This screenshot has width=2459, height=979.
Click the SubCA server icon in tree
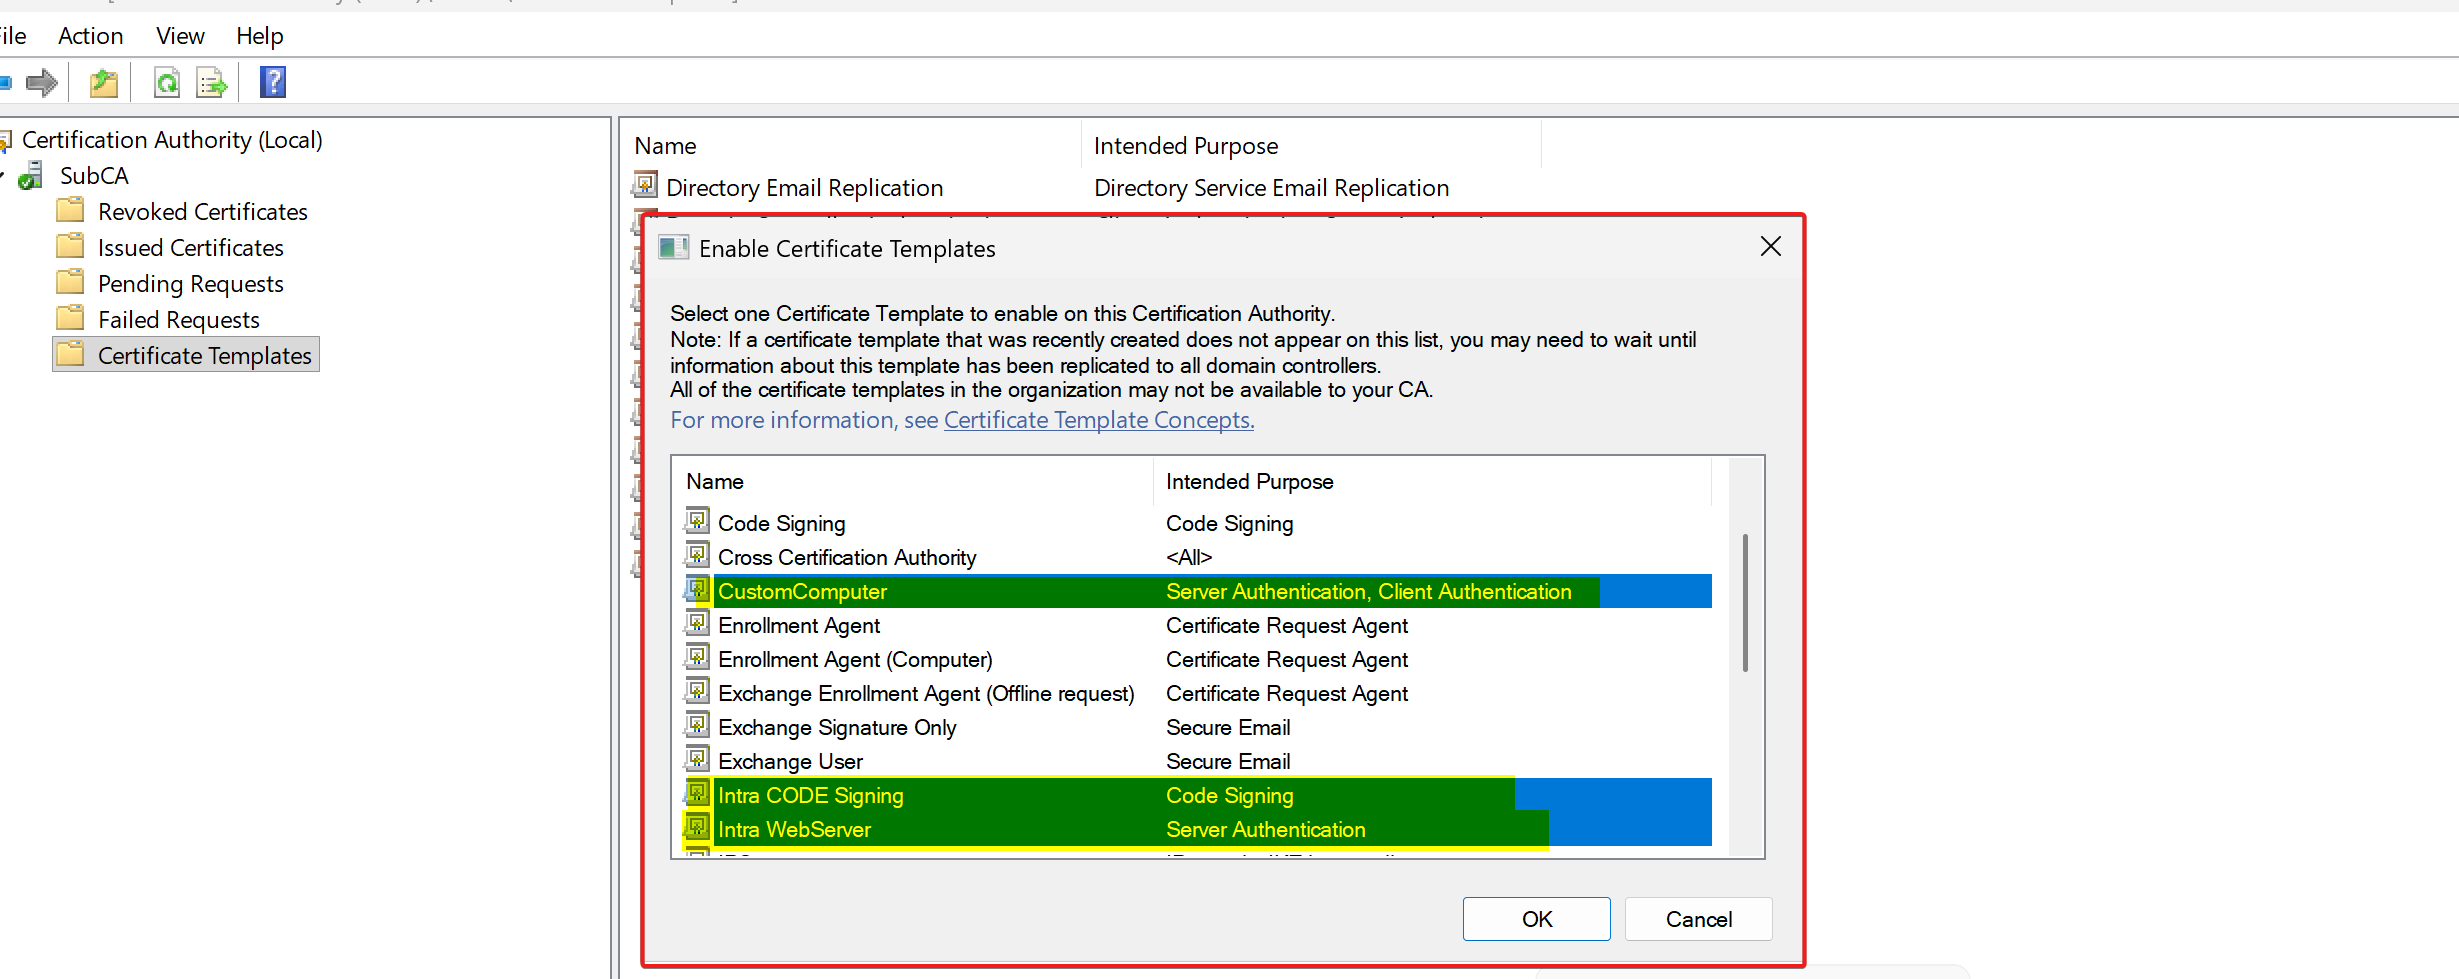tap(31, 176)
